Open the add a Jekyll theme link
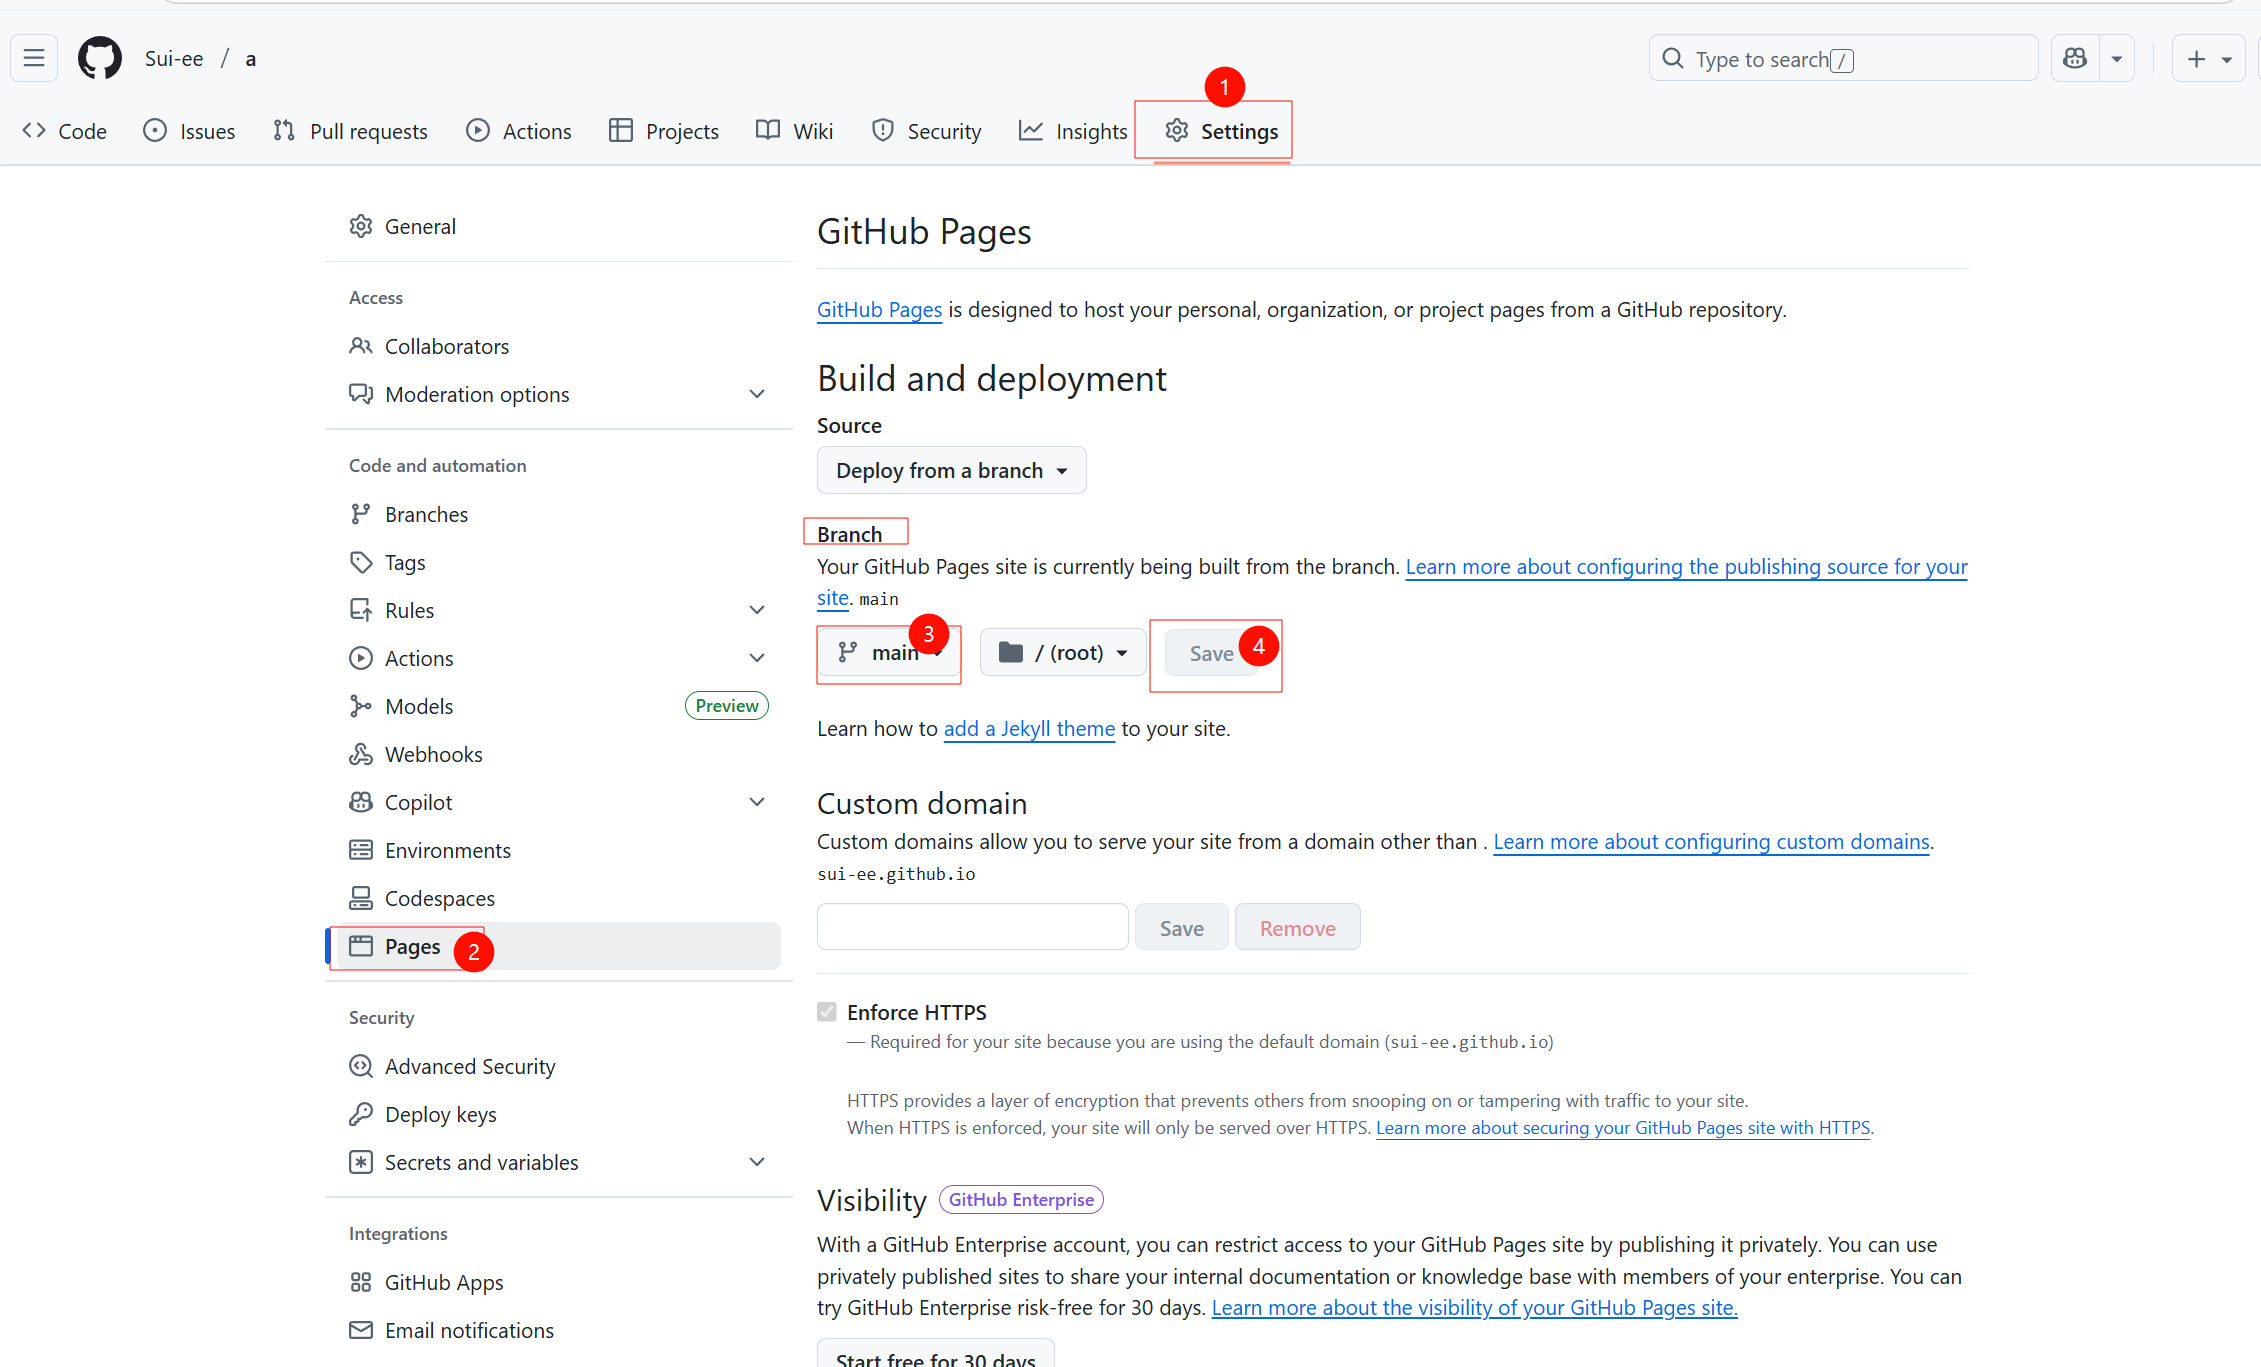Screen dimensions: 2261x1367 click(x=1029, y=729)
